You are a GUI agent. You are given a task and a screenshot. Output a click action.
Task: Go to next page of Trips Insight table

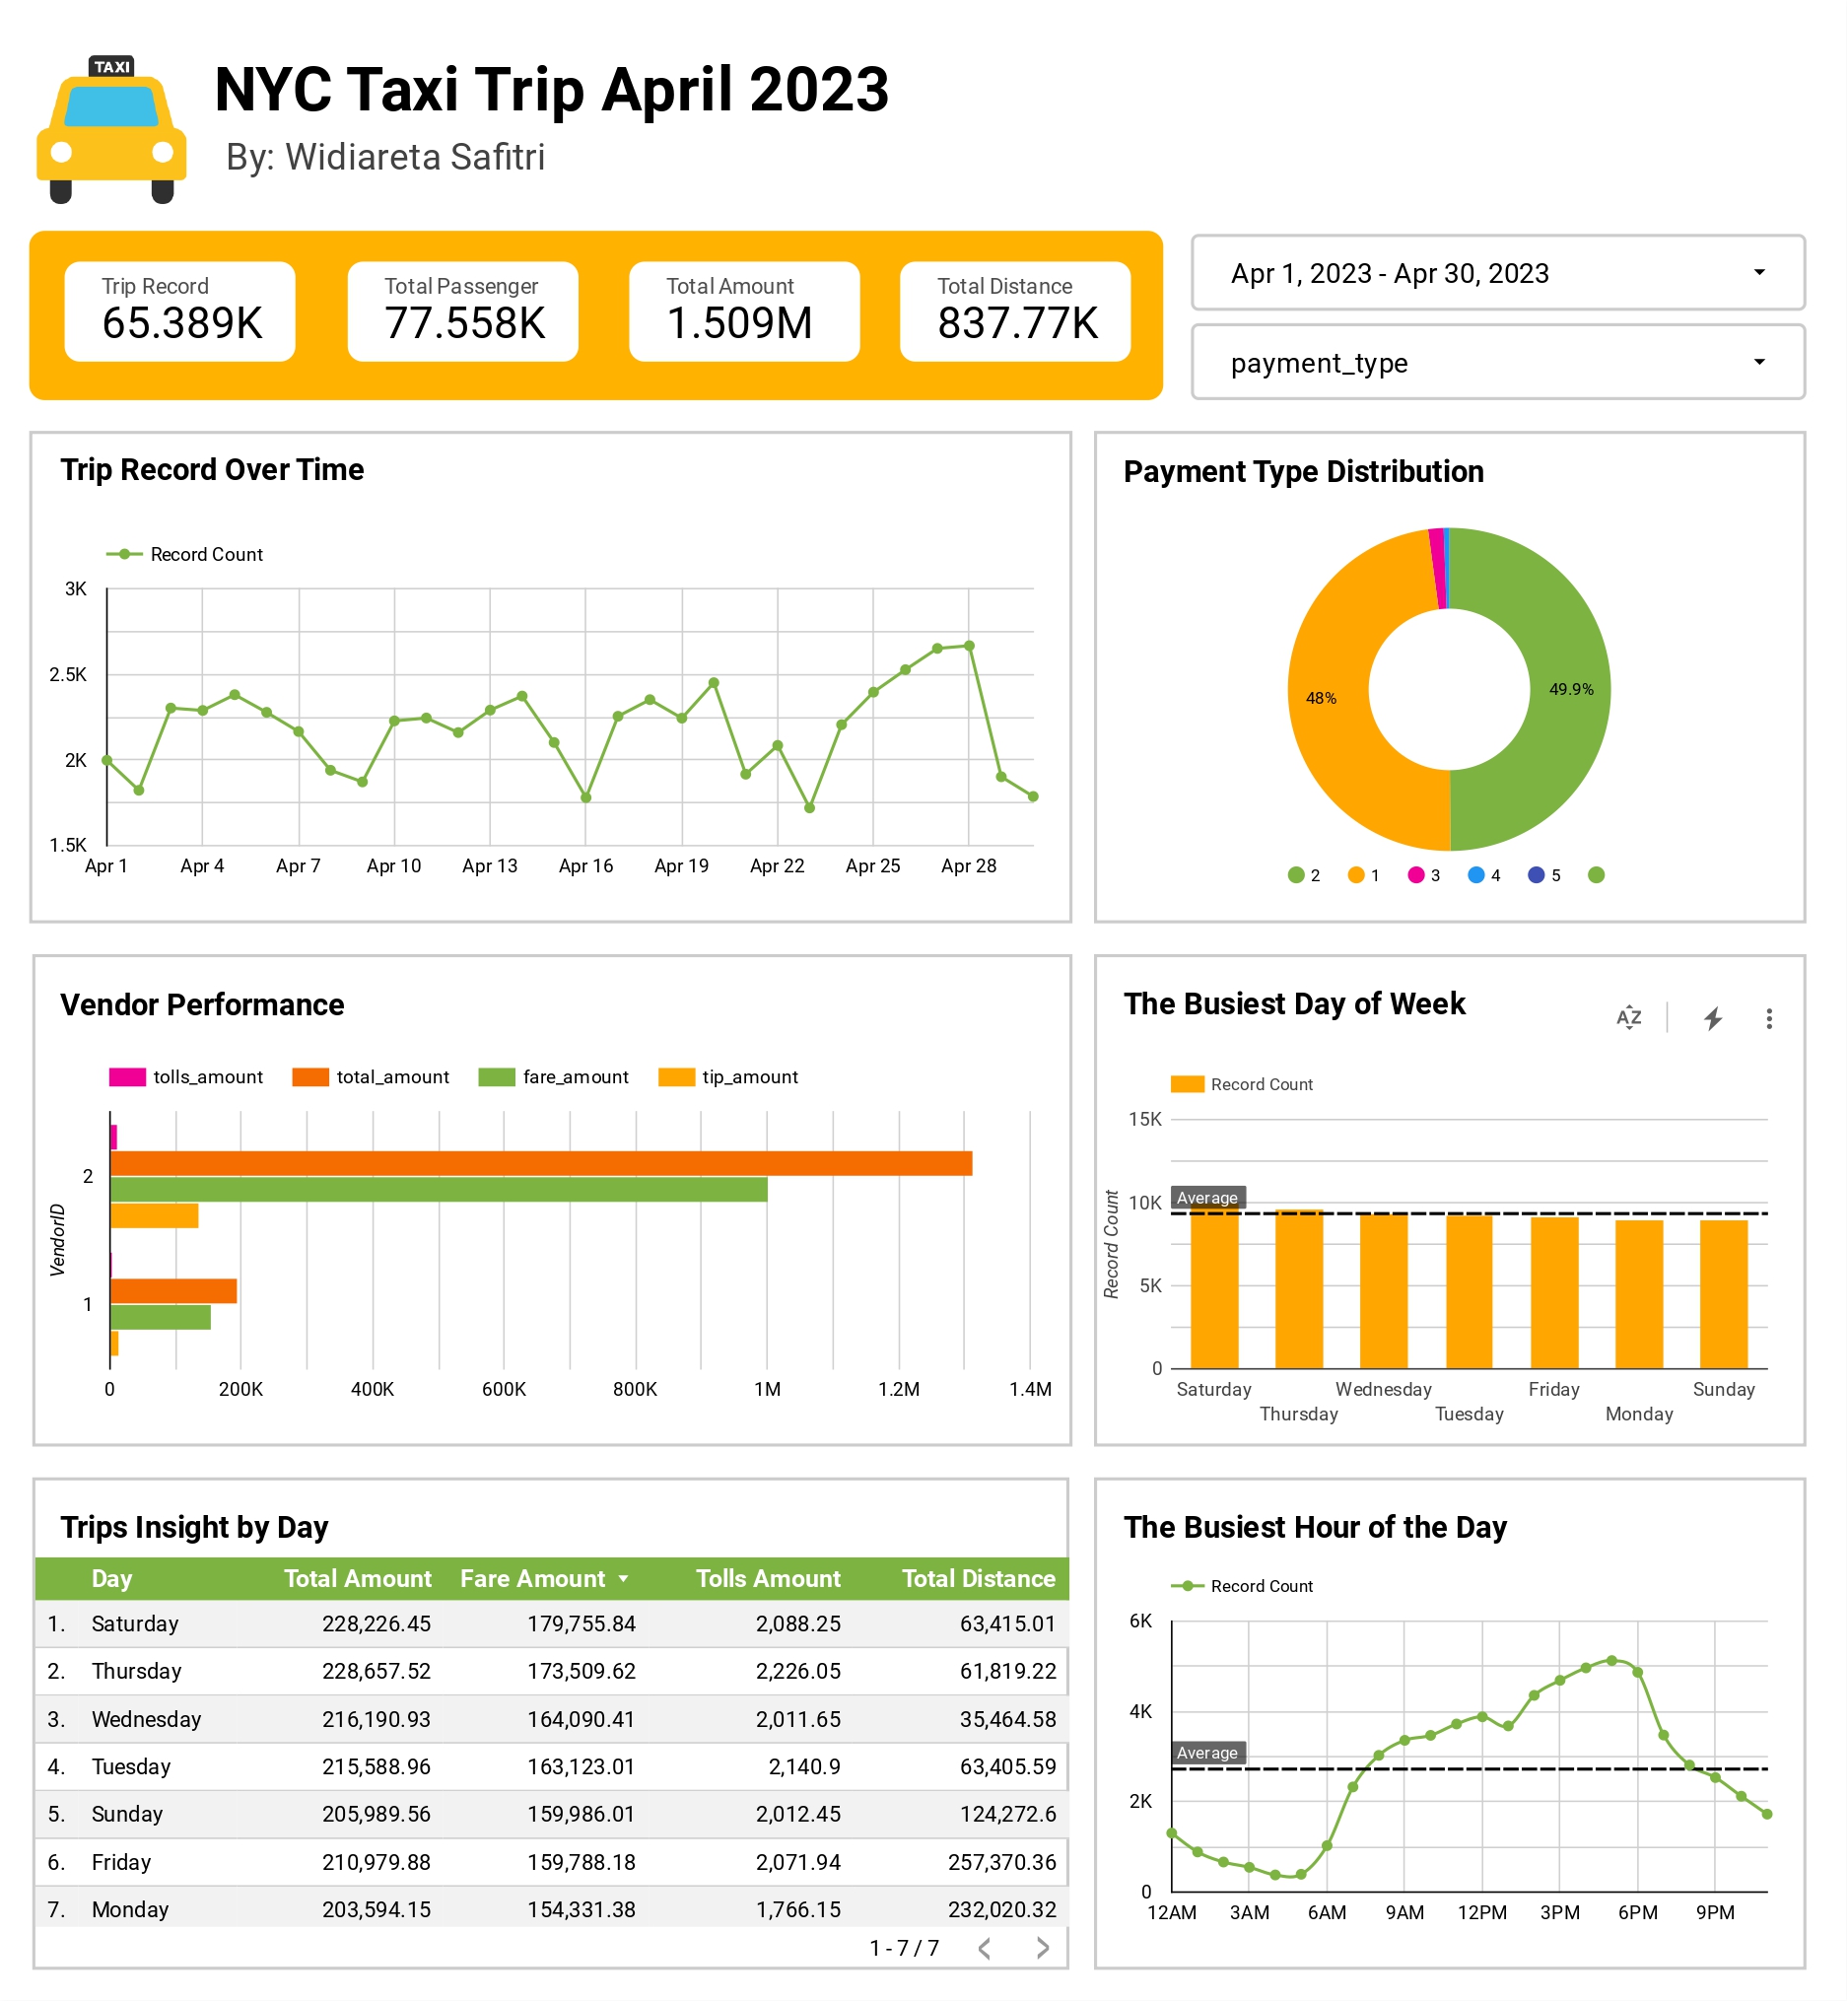point(1042,1948)
